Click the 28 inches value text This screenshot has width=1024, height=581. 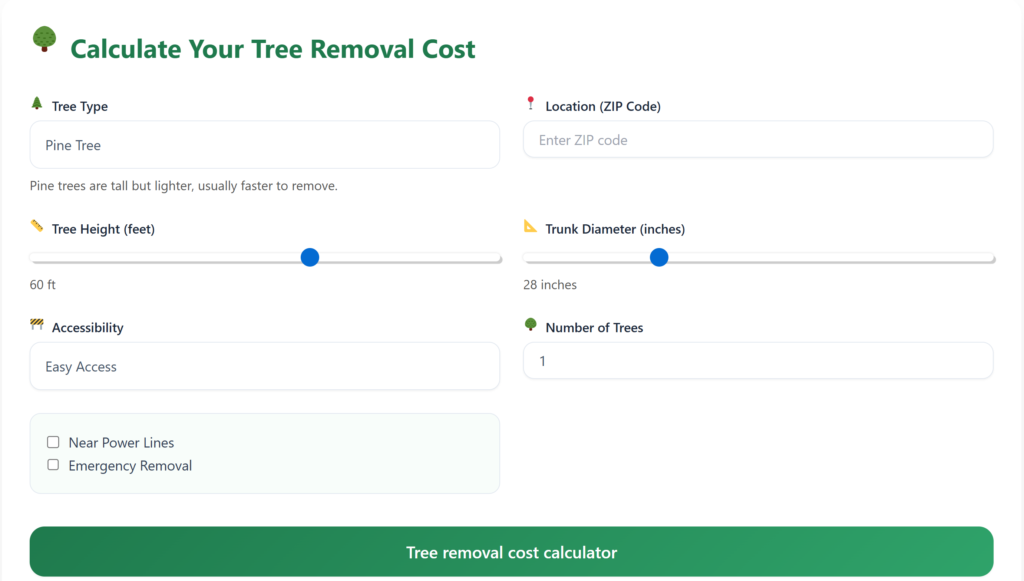[x=550, y=285]
